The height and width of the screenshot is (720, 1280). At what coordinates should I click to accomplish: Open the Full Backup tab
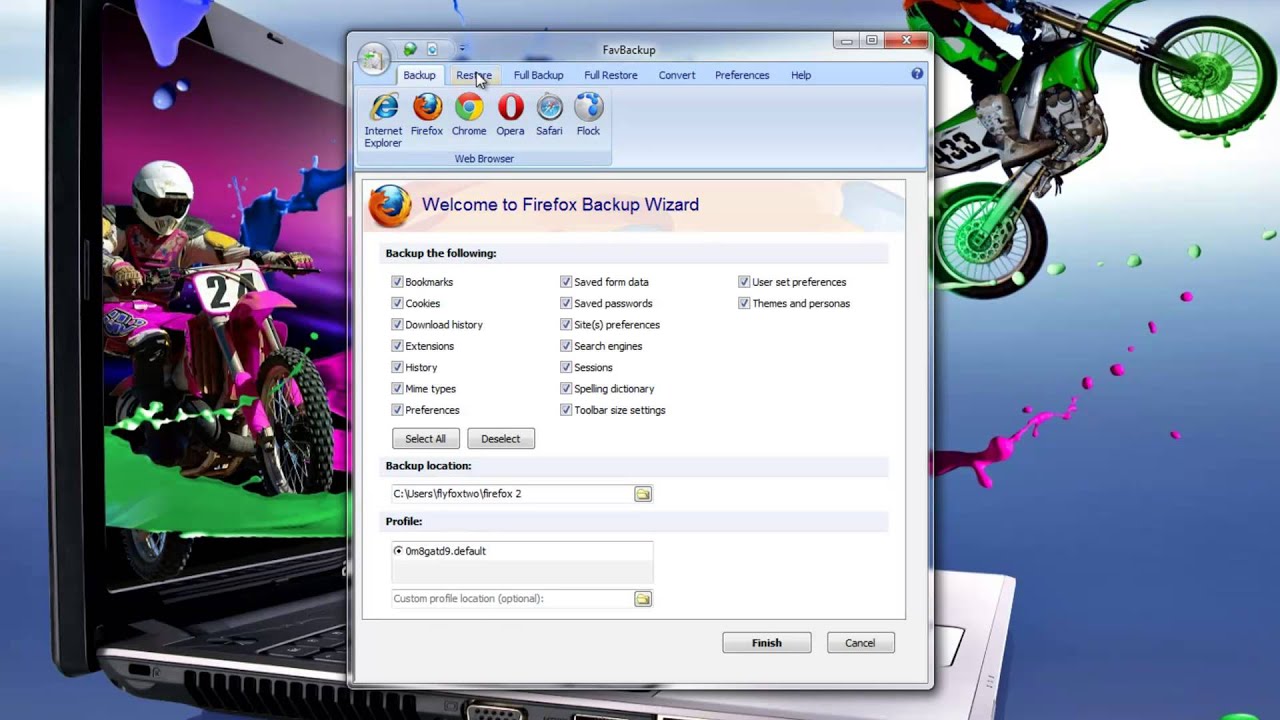tap(538, 75)
